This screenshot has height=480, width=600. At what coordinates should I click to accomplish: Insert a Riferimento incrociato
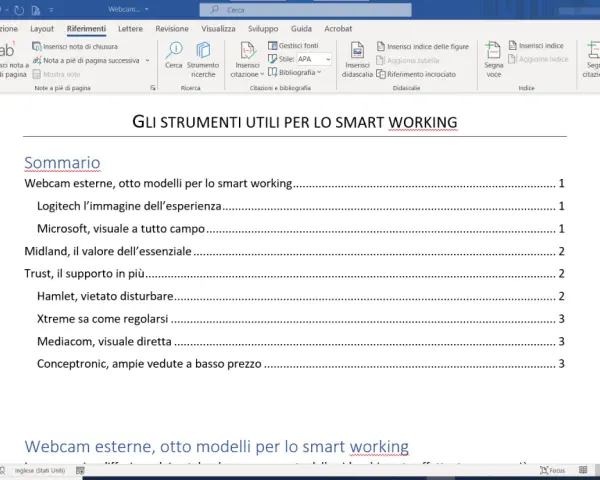[416, 74]
